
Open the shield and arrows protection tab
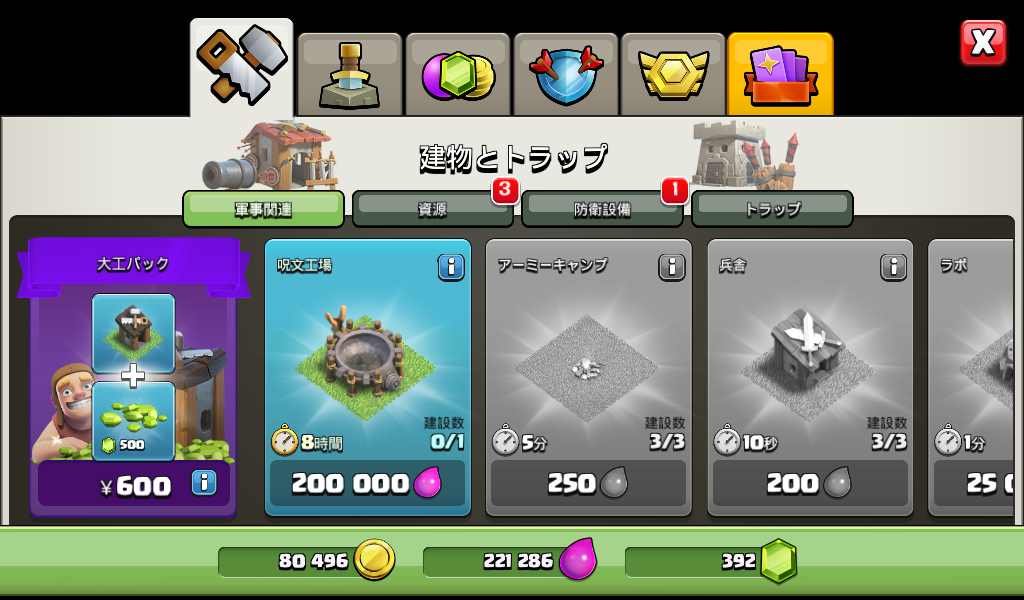point(566,74)
